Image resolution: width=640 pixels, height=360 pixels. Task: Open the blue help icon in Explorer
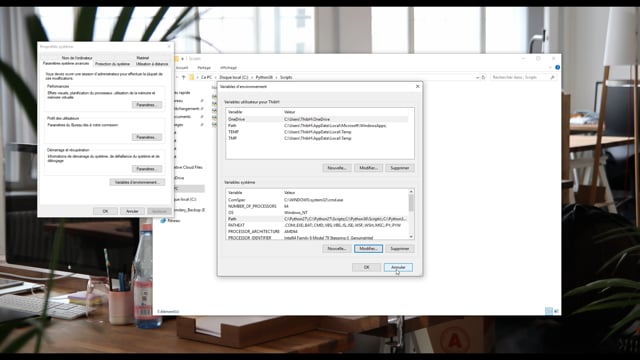557,67
